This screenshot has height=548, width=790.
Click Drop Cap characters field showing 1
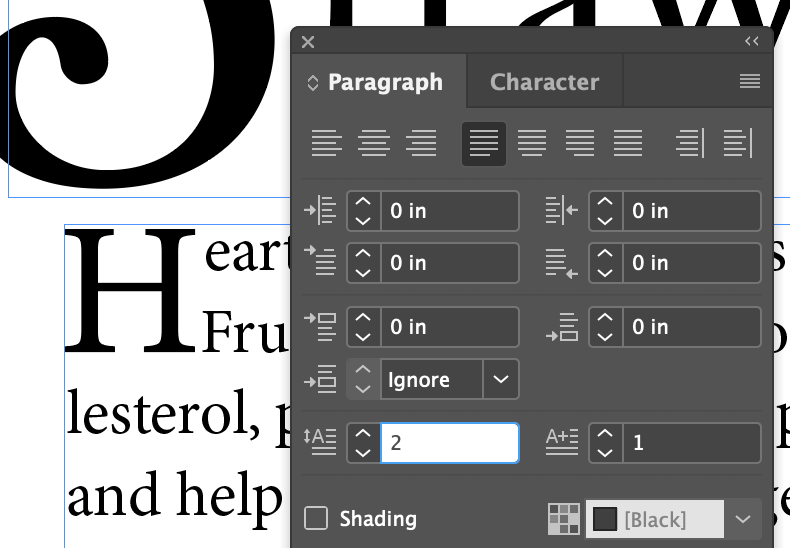691,443
